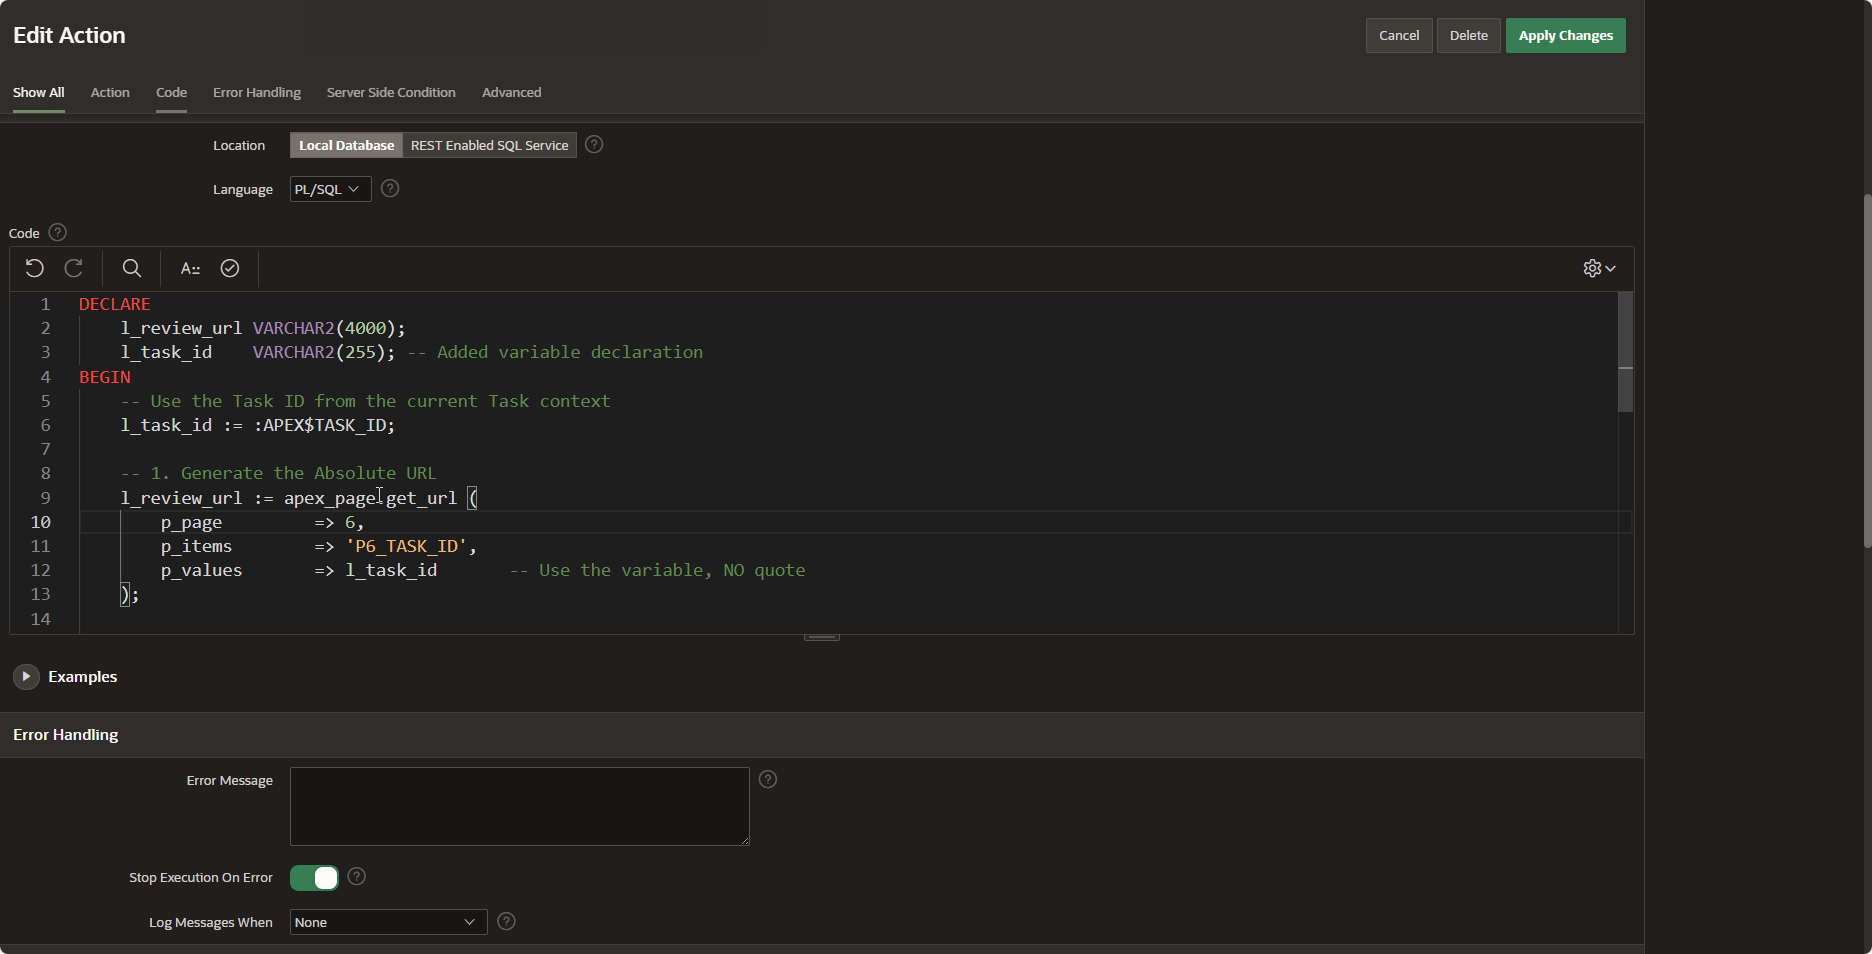This screenshot has height=954, width=1872.
Task: Click the Apply Changes button
Action: point(1565,36)
